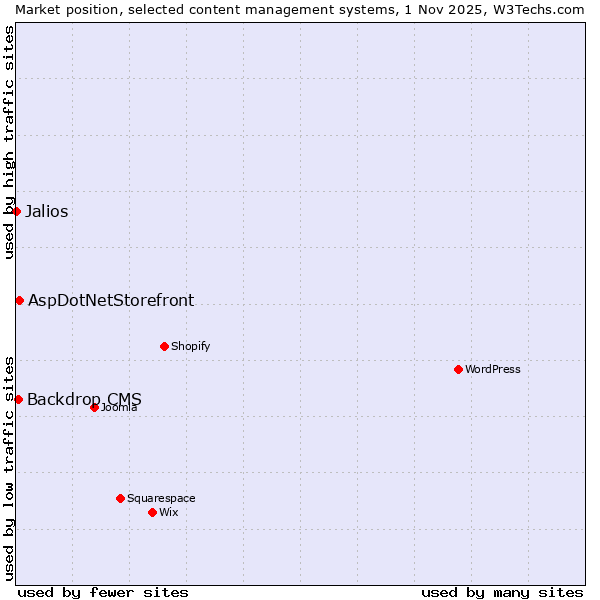Click the Backdrop CMS red marker

18,399
